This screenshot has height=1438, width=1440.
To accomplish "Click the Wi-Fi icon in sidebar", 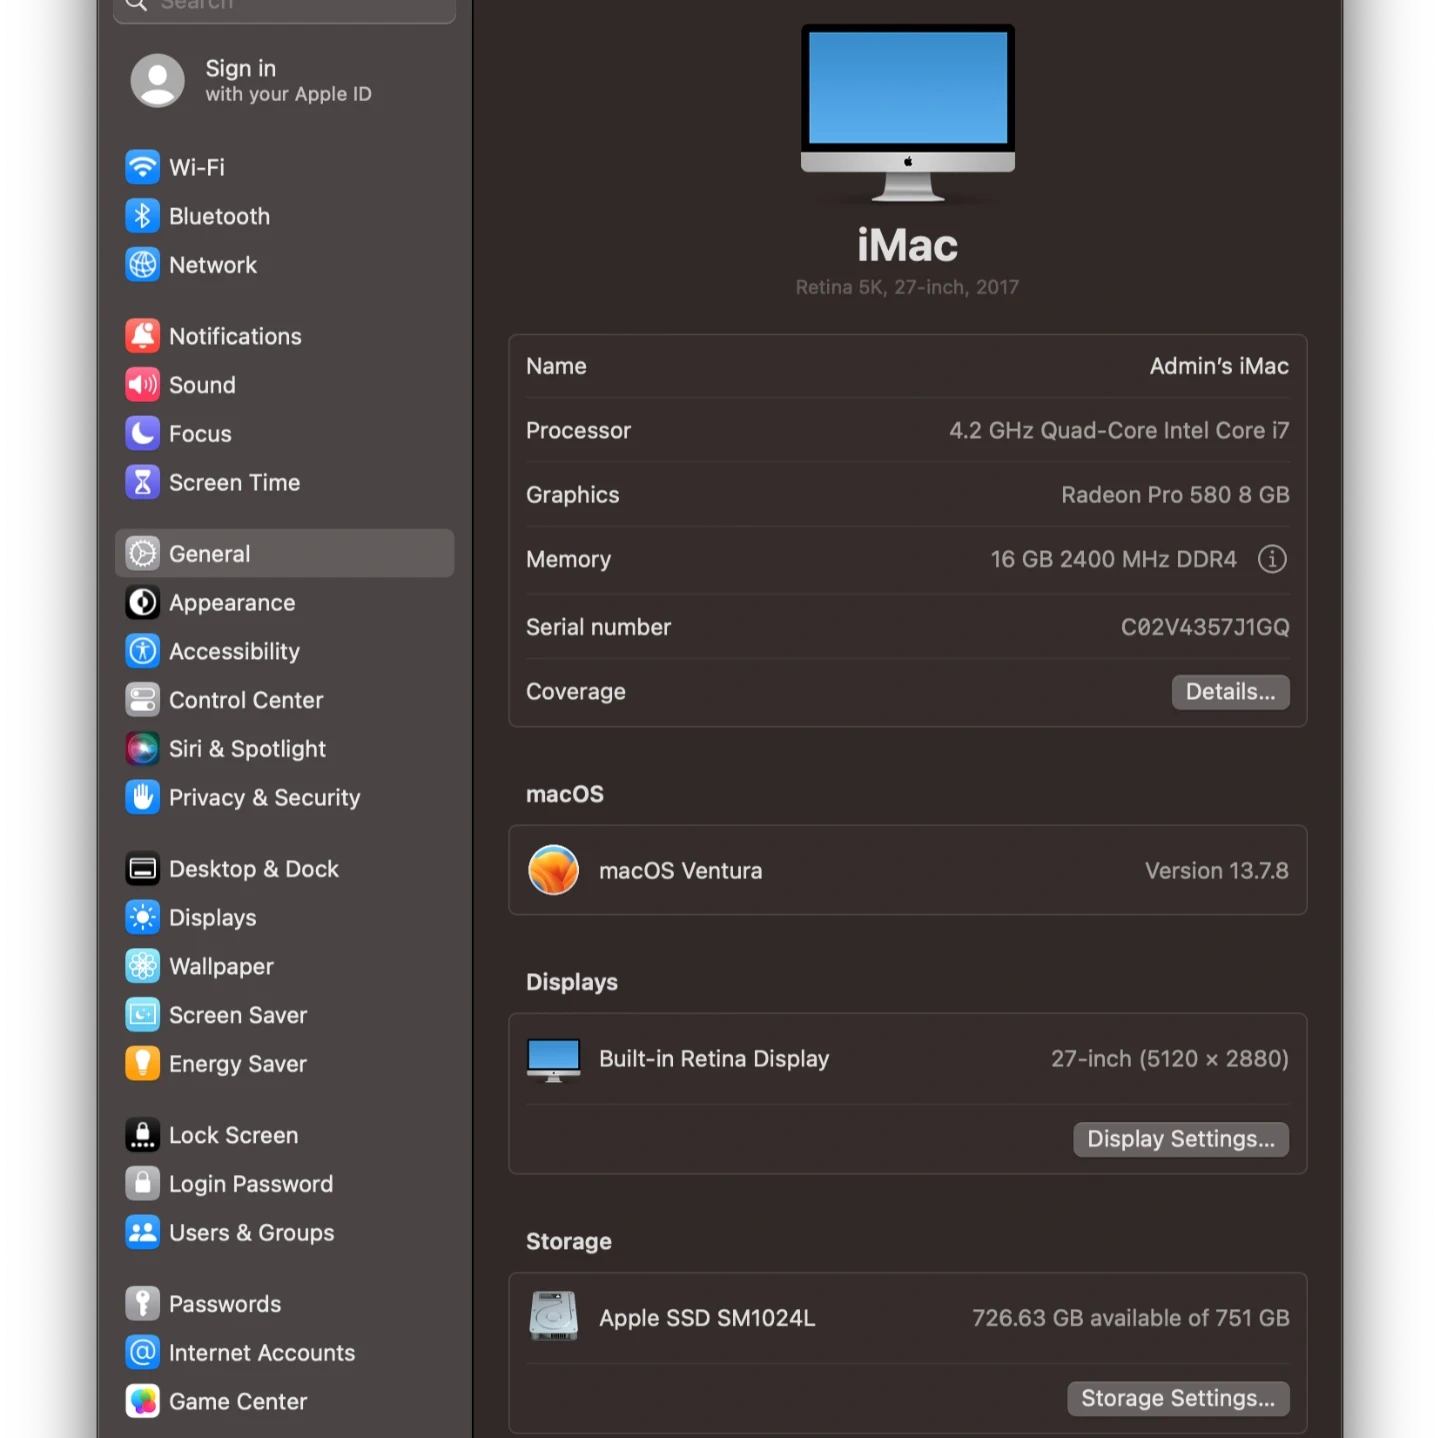I will coord(142,167).
